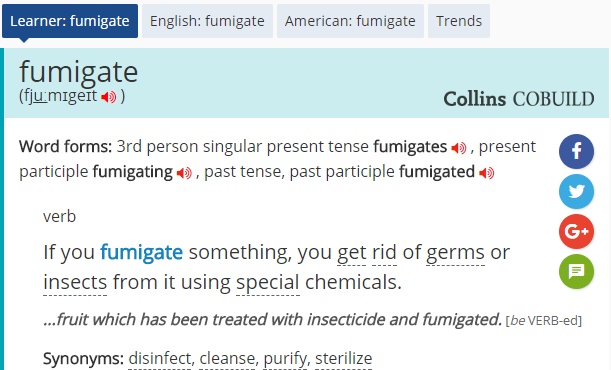This screenshot has height=370, width=611.
Task: Open the synonym link sterilize
Action: click(x=344, y=358)
